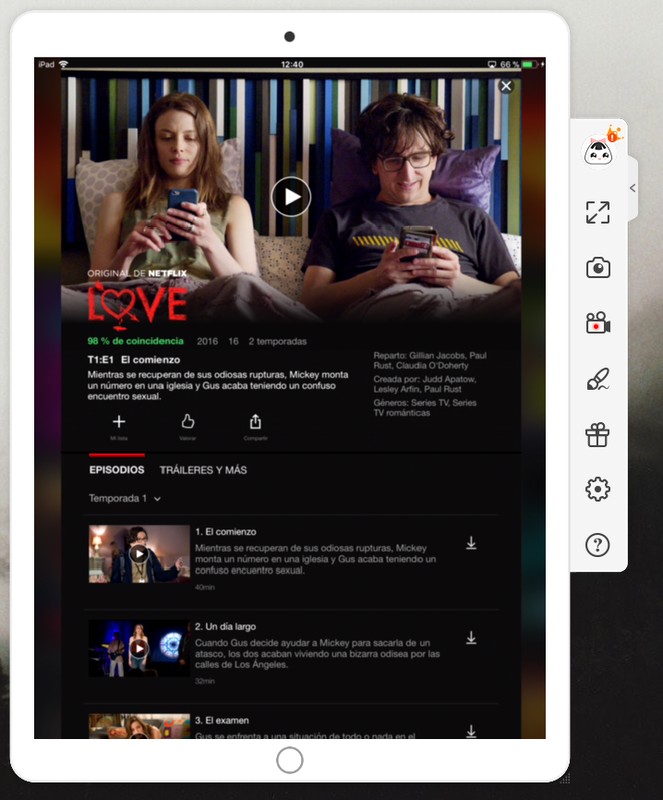Select the episode title '1. El comienzo'

[x=226, y=532]
